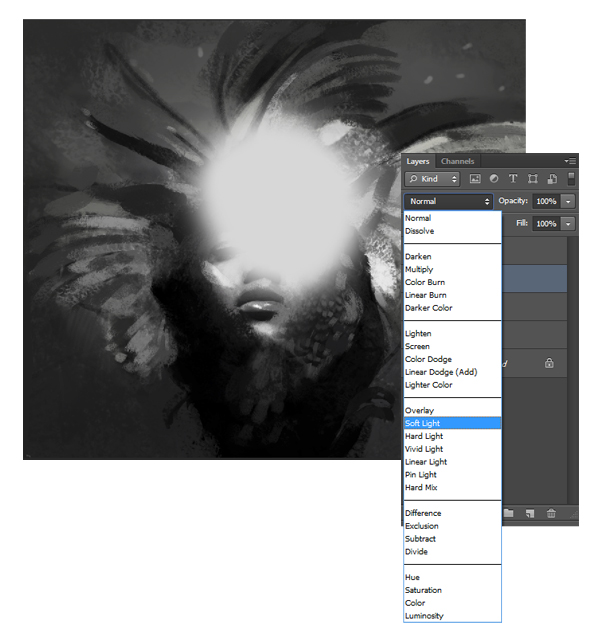Screen dimensions: 600x643
Task: Choose Lighter Color blend mode
Action: click(452, 385)
